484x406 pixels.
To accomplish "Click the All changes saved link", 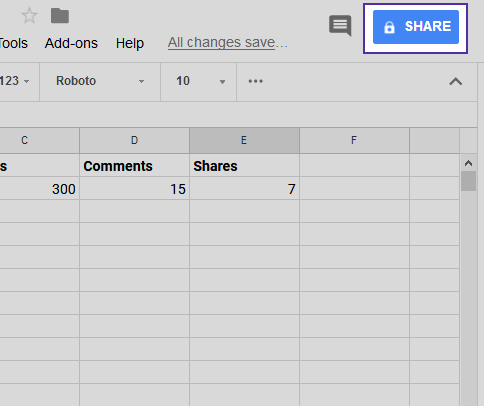I will (x=228, y=43).
